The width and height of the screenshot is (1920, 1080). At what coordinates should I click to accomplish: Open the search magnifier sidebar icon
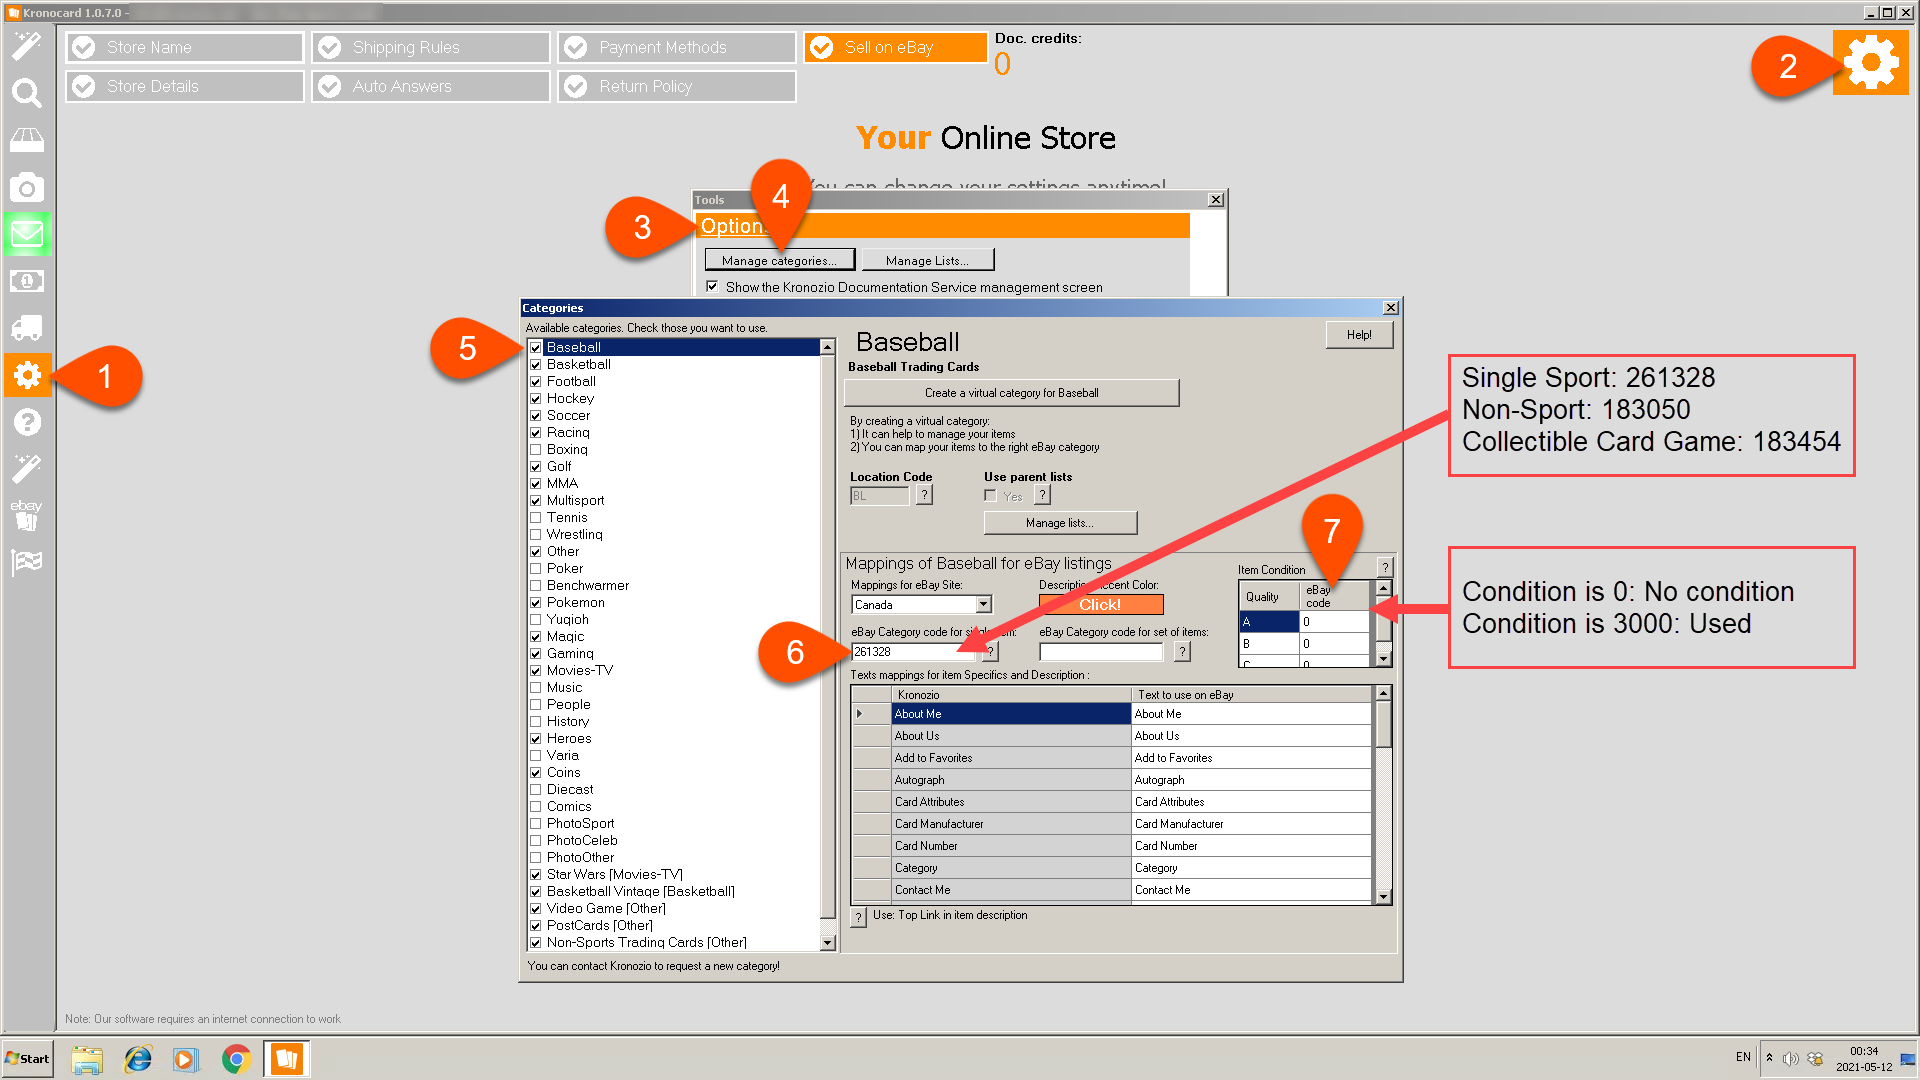[x=27, y=93]
